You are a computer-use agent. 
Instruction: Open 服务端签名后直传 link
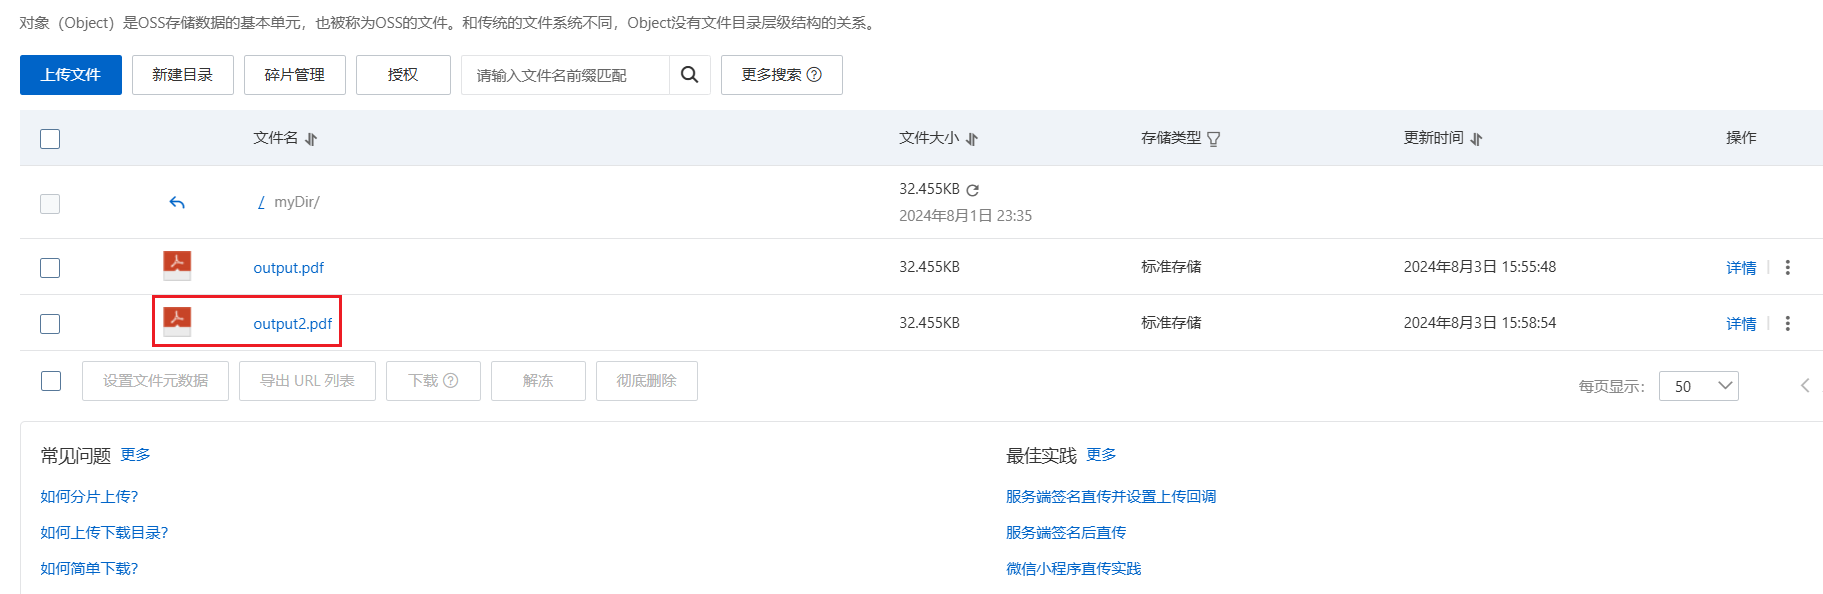[x=1066, y=533]
